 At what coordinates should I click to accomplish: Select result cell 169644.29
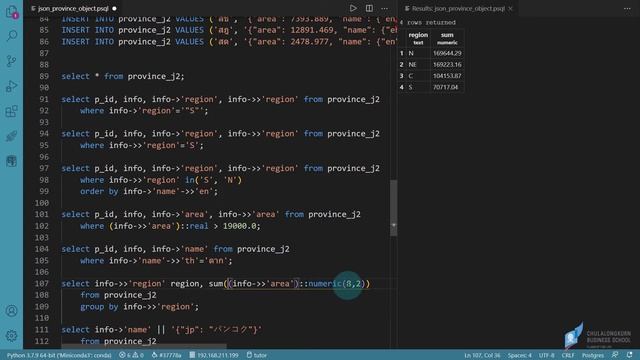(447, 53)
